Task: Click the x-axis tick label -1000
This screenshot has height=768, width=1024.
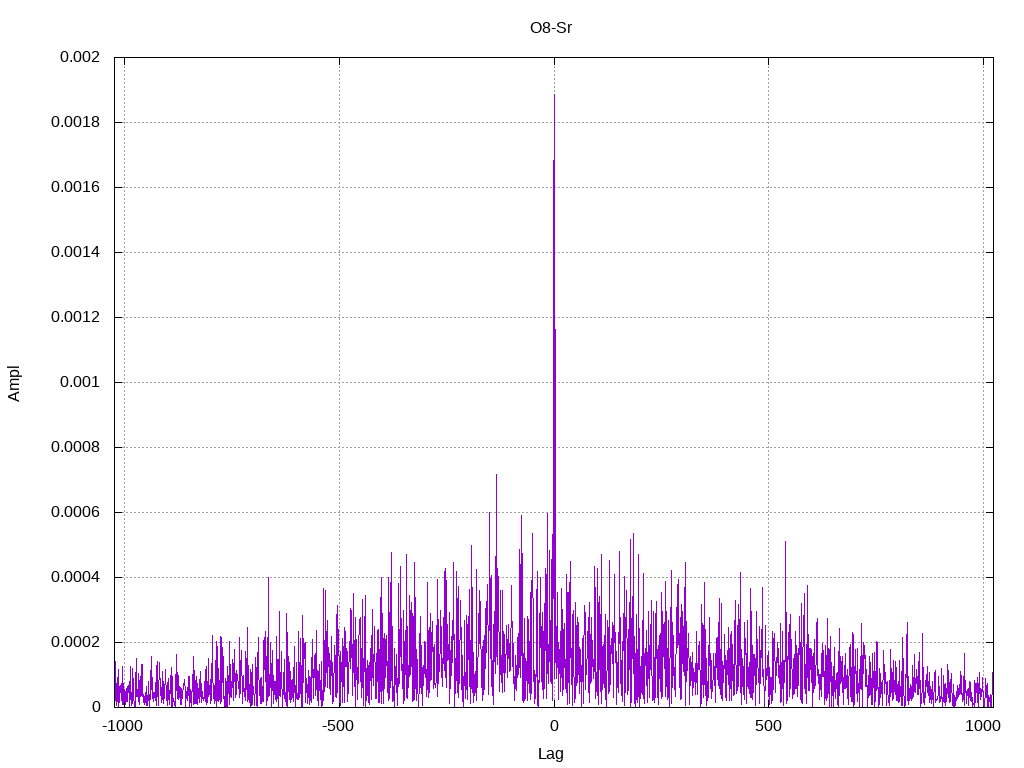Action: (122, 726)
